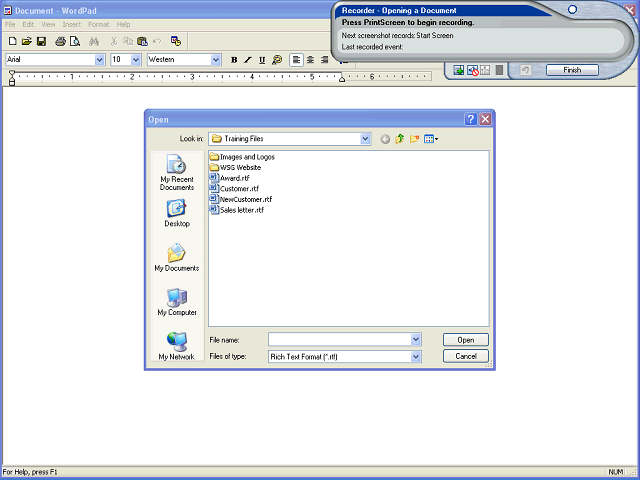Click the Cancel button in dialog
Viewport: 640px width, 480px height.
coord(466,356)
